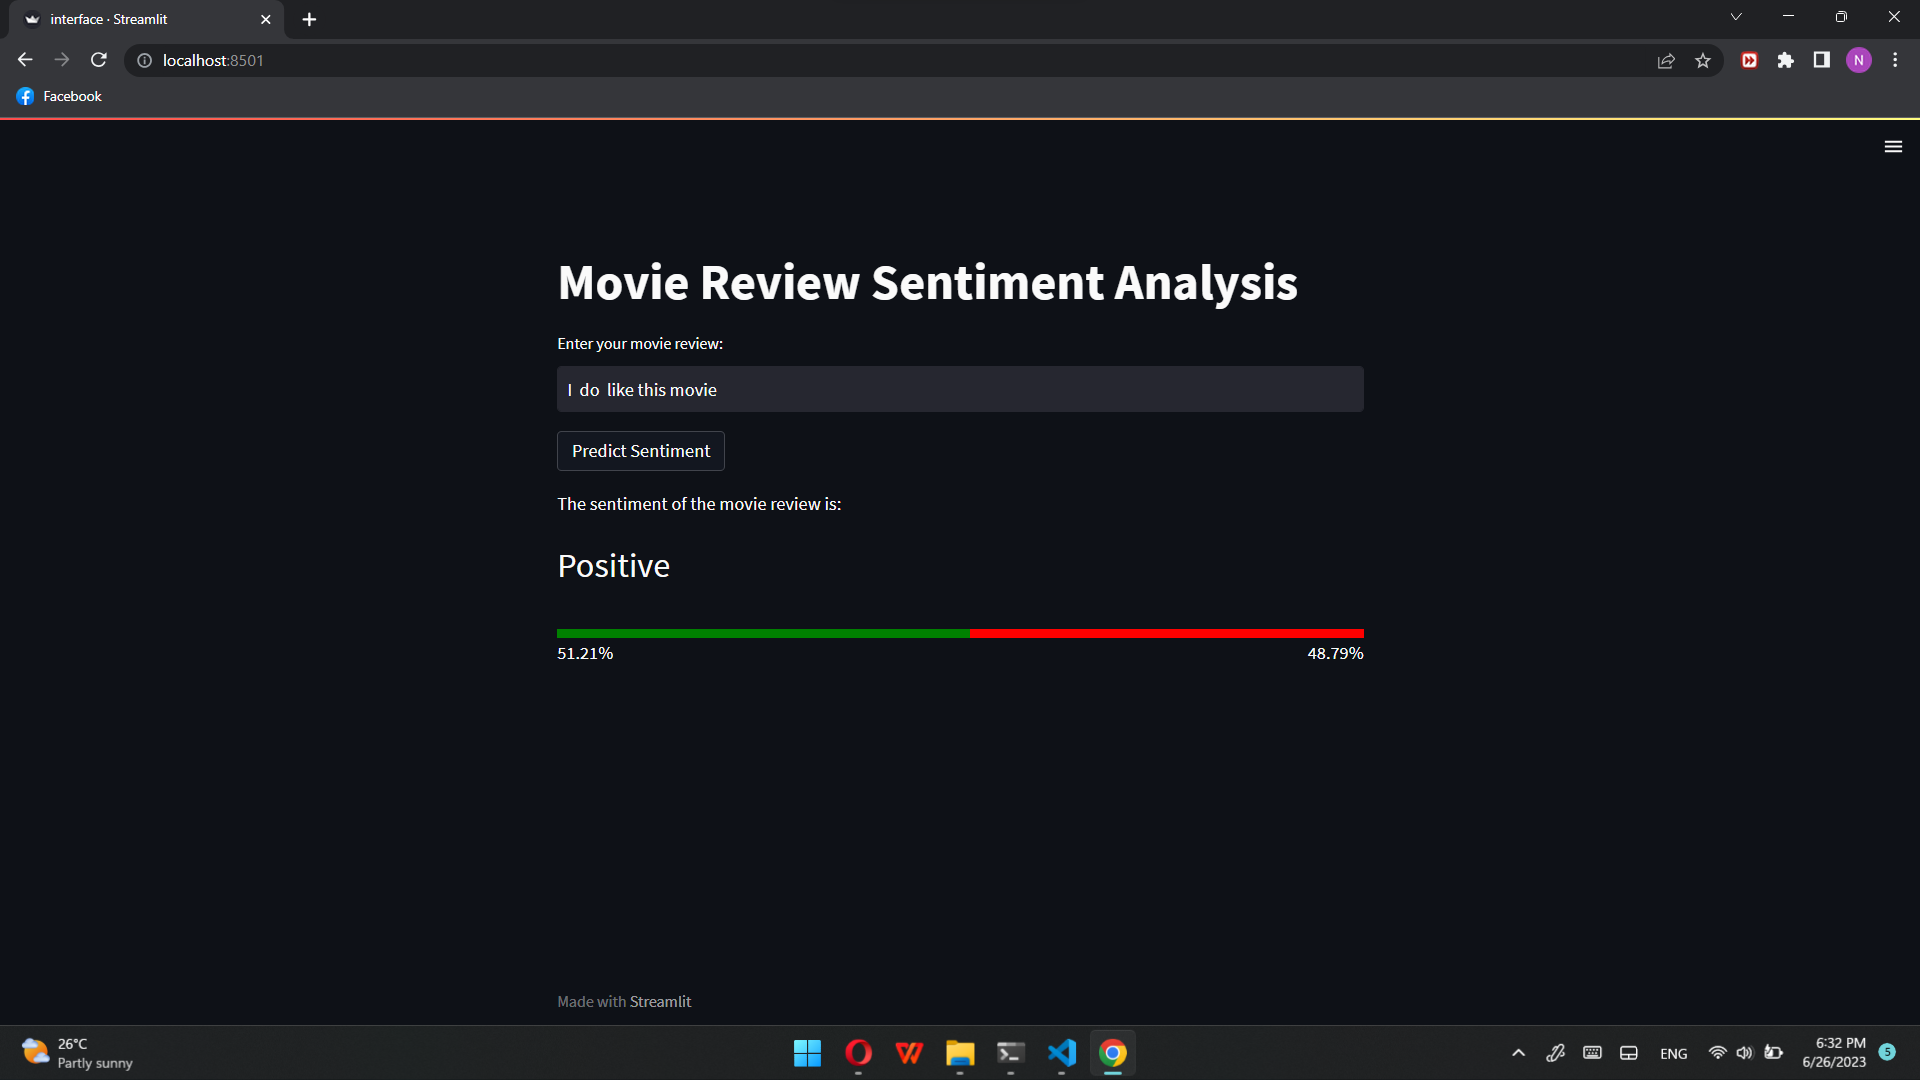
Task: Share the page using the share icon
Action: pos(1664,60)
